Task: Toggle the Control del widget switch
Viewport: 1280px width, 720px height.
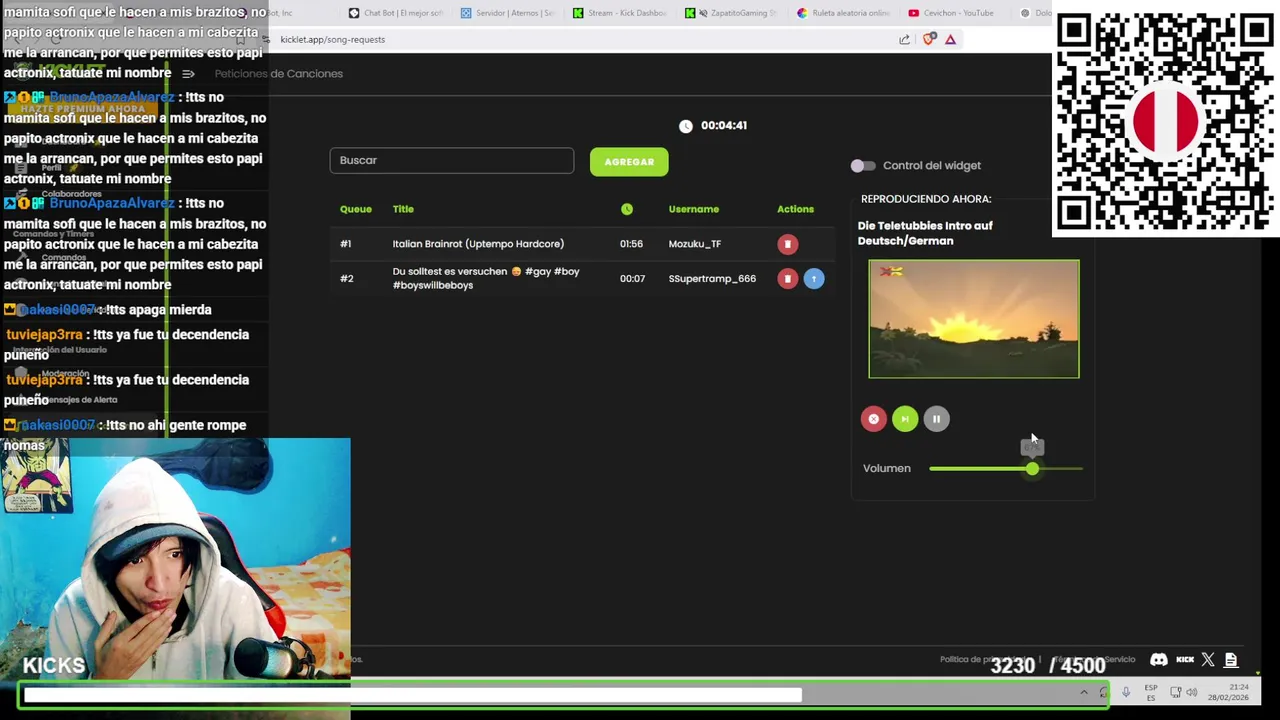Action: coord(863,166)
